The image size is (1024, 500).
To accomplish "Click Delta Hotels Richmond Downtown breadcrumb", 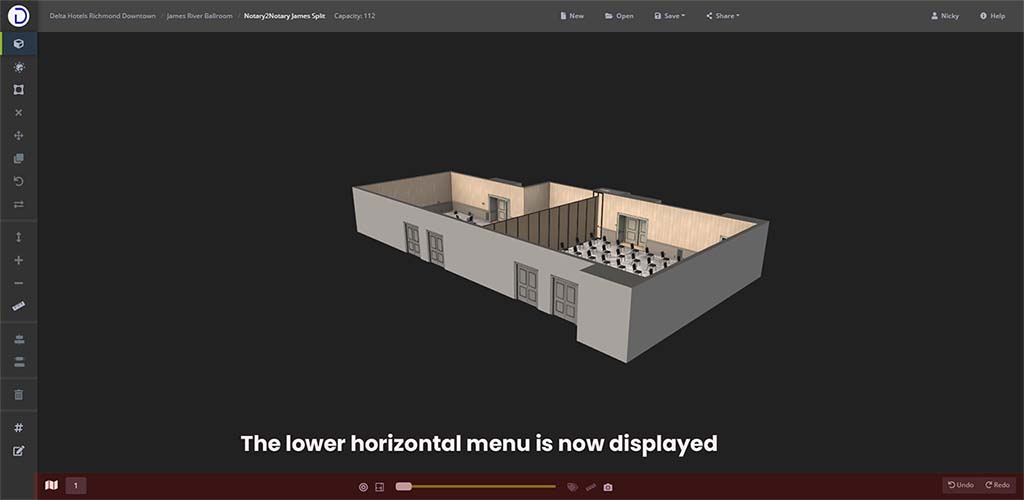I will tap(103, 16).
